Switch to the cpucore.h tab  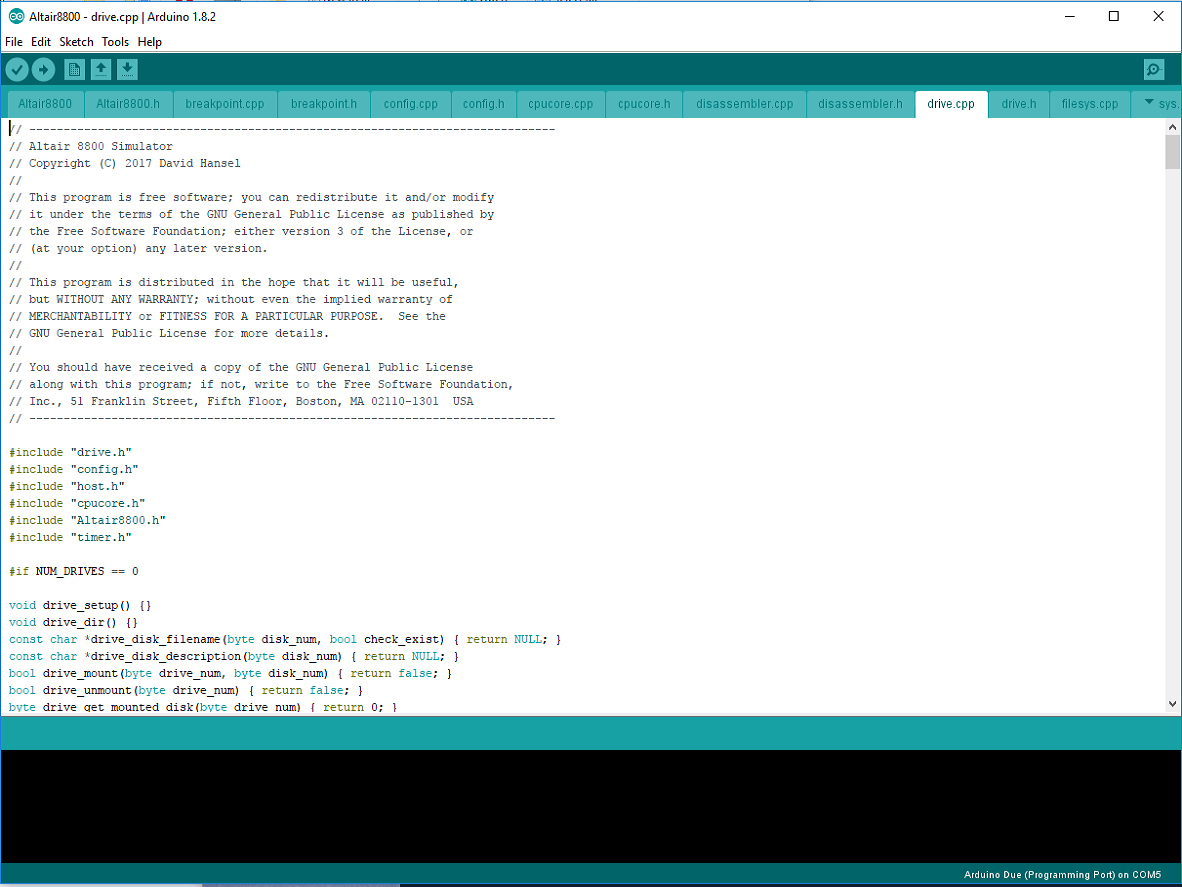[644, 104]
